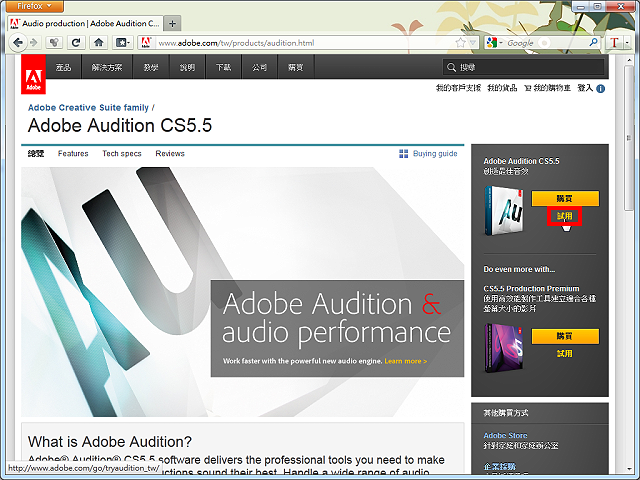Screen dimensions: 640x480
Task: Open the Buying guide link
Action: (435, 153)
